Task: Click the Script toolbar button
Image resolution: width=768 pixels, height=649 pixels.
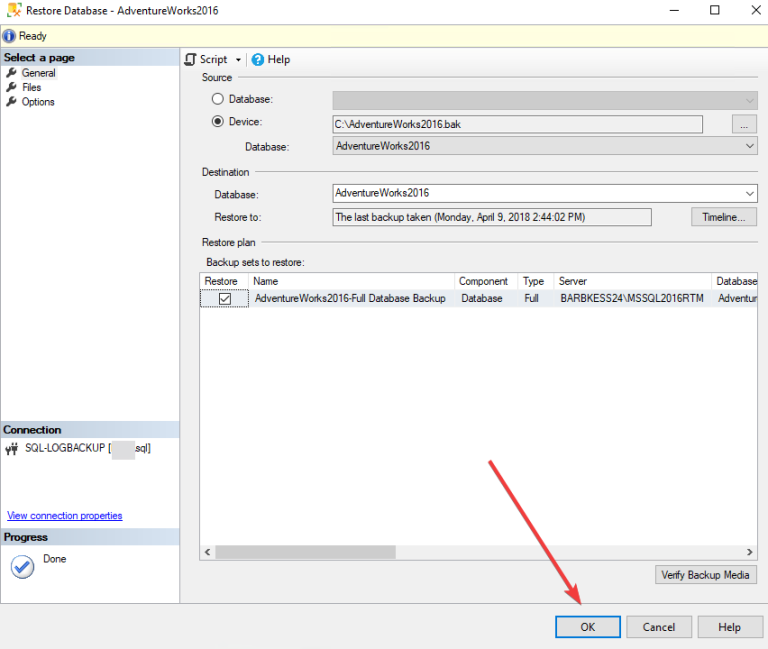Action: [x=206, y=59]
